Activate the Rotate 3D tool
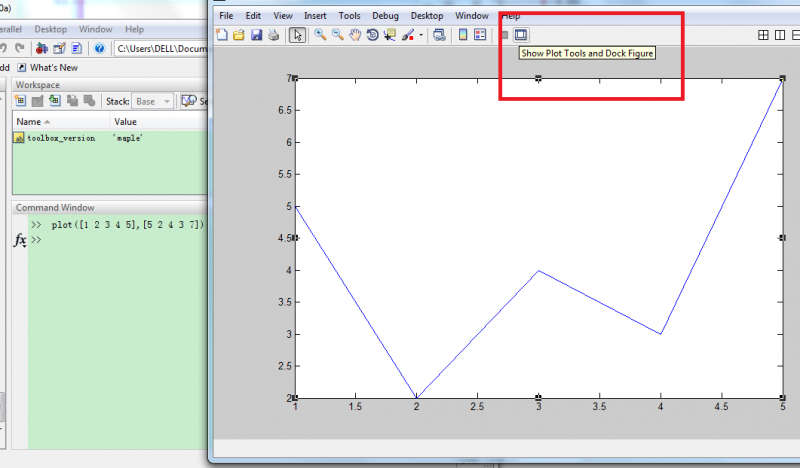Image resolution: width=800 pixels, height=468 pixels. [x=372, y=35]
